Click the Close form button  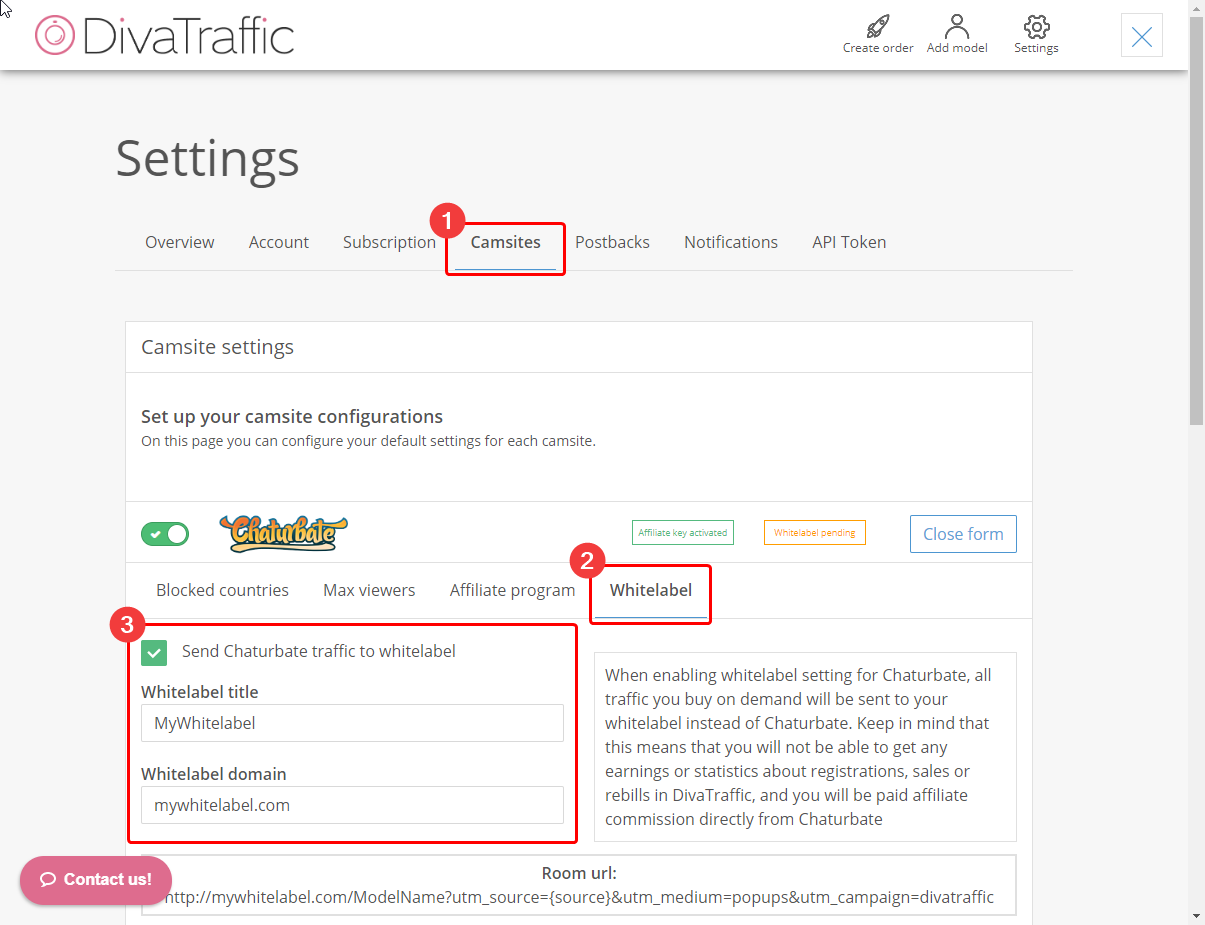click(x=963, y=534)
